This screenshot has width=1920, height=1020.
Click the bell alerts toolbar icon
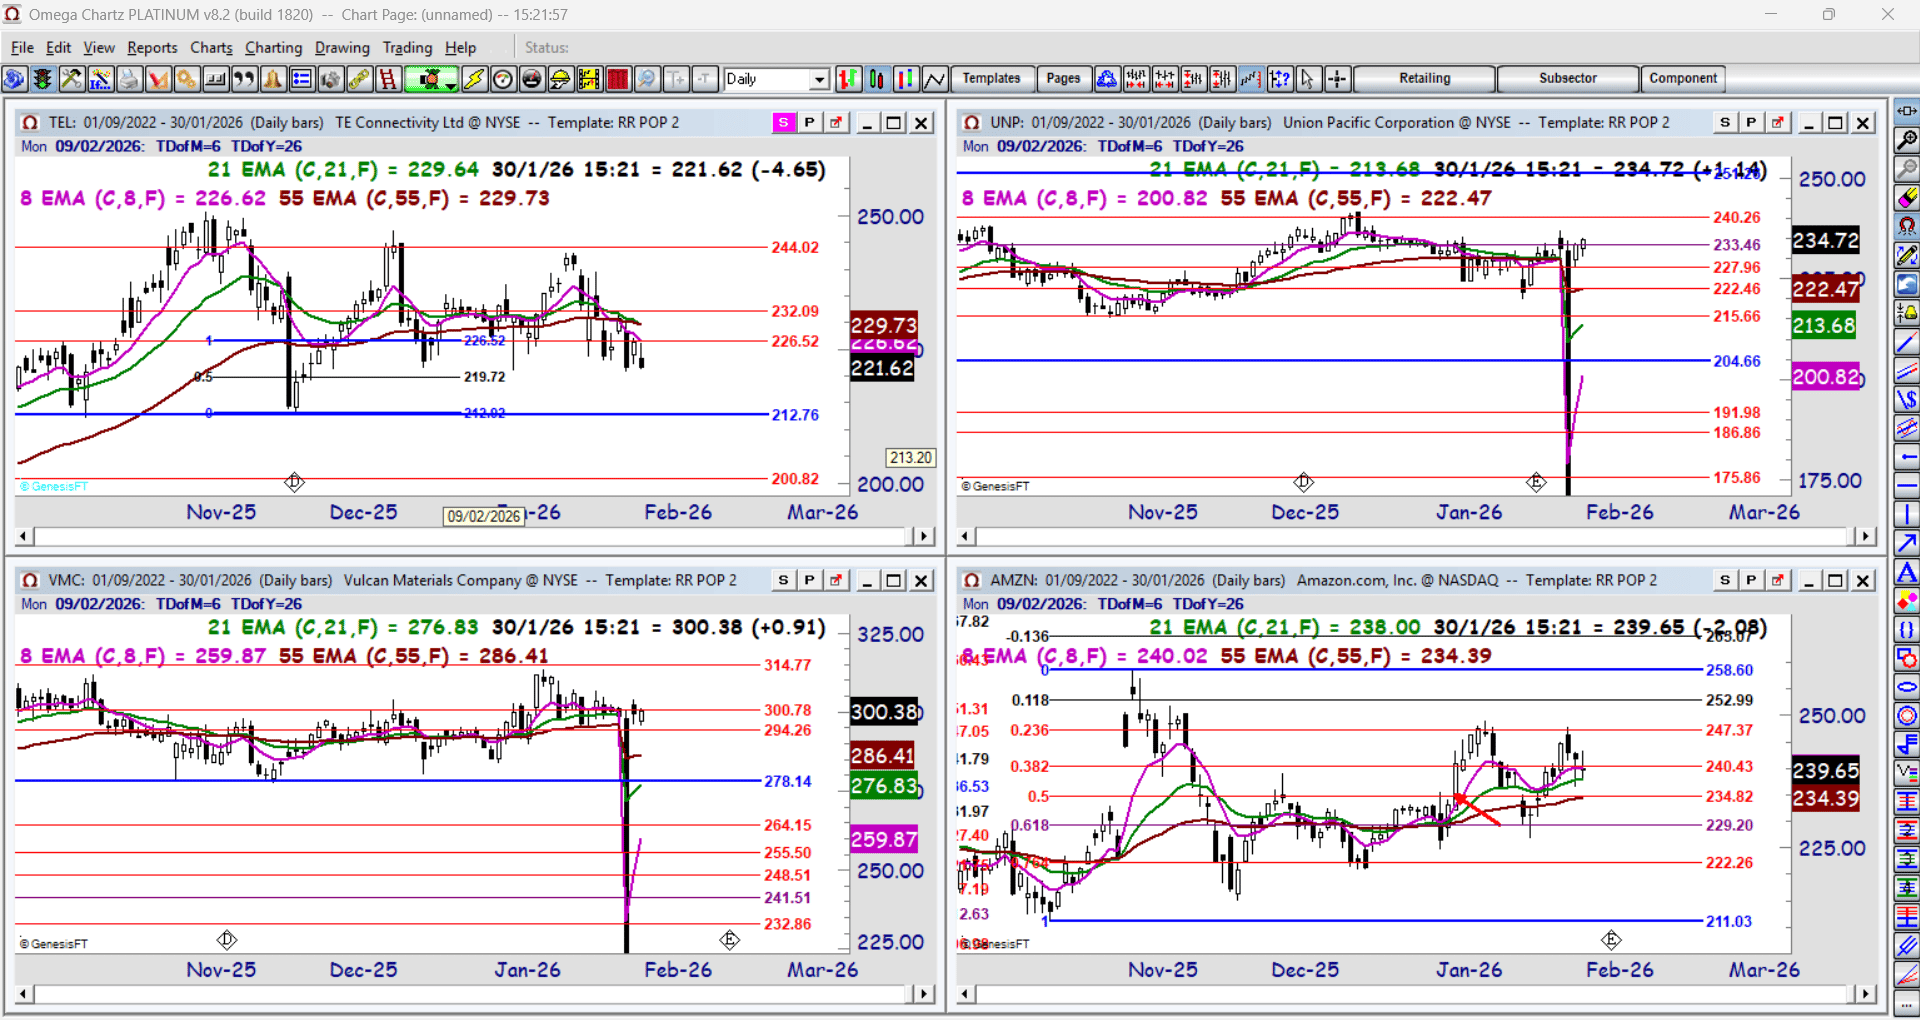273,79
